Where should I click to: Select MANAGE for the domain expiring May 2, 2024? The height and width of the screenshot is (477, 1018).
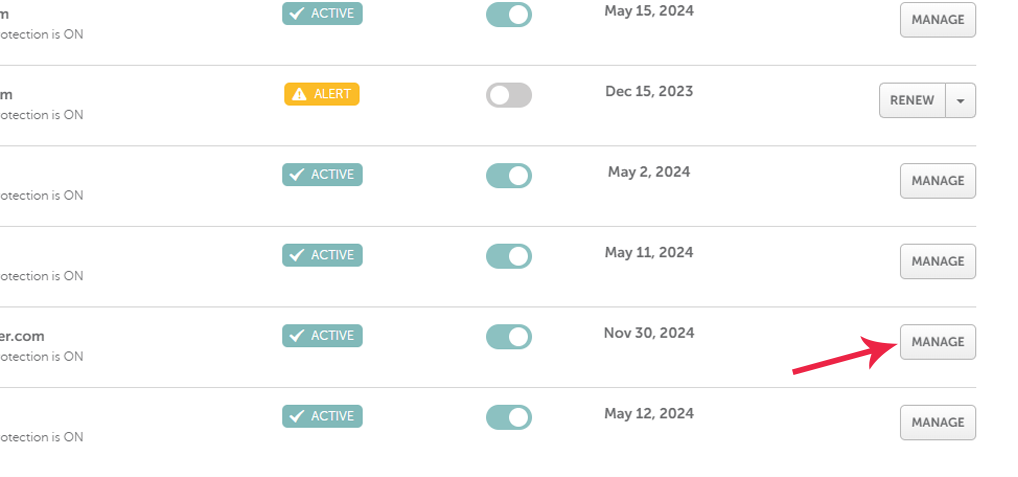click(x=938, y=181)
